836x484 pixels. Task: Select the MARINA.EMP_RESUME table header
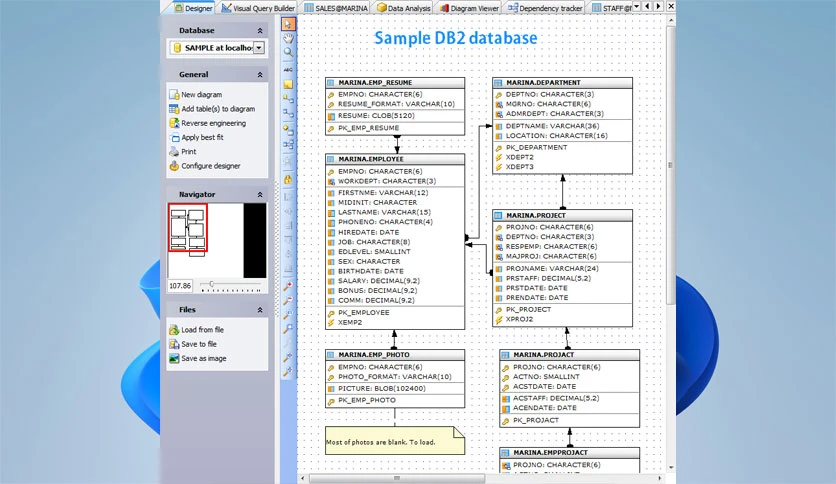(395, 83)
